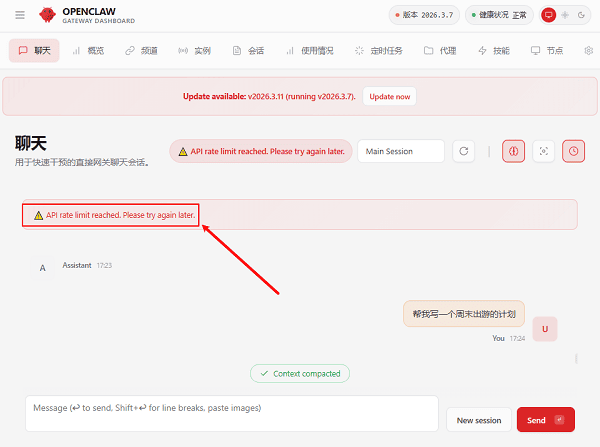
Task: Open the 频道 channels tab
Action: pyautogui.click(x=141, y=51)
